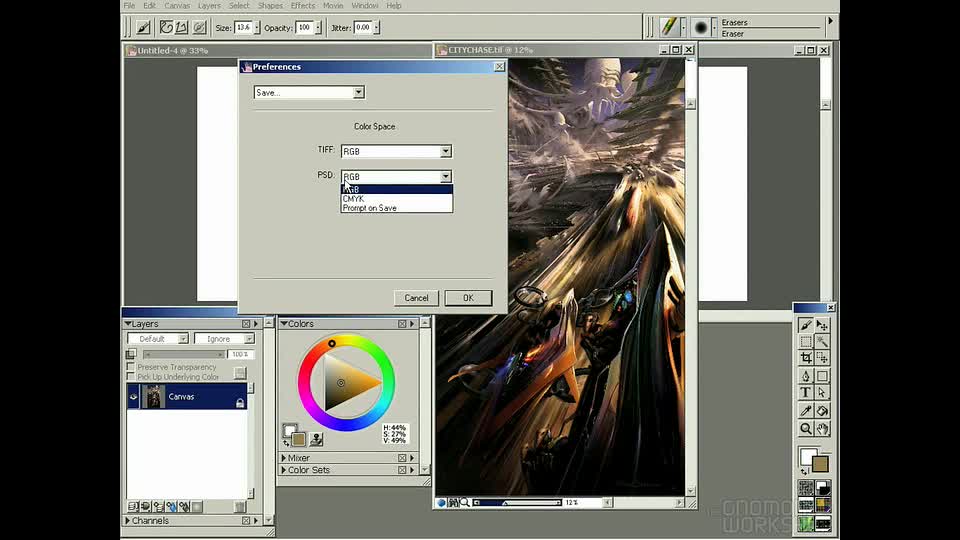The width and height of the screenshot is (960, 540).
Task: Expand the Mixer palette
Action: point(284,458)
